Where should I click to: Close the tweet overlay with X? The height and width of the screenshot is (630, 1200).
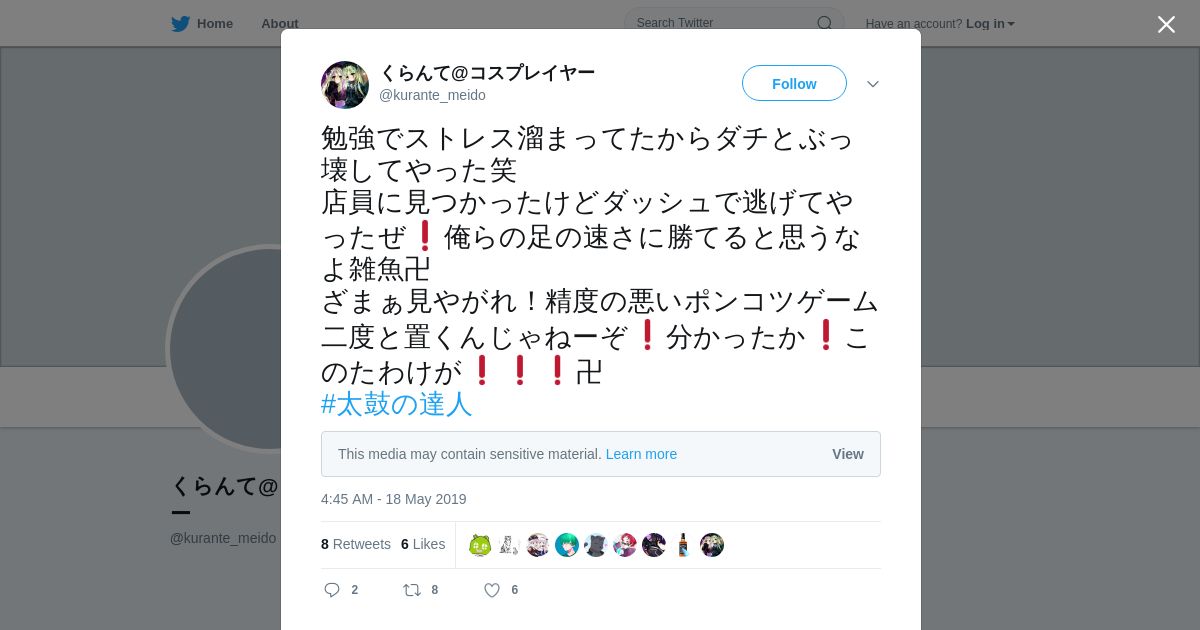[1166, 24]
